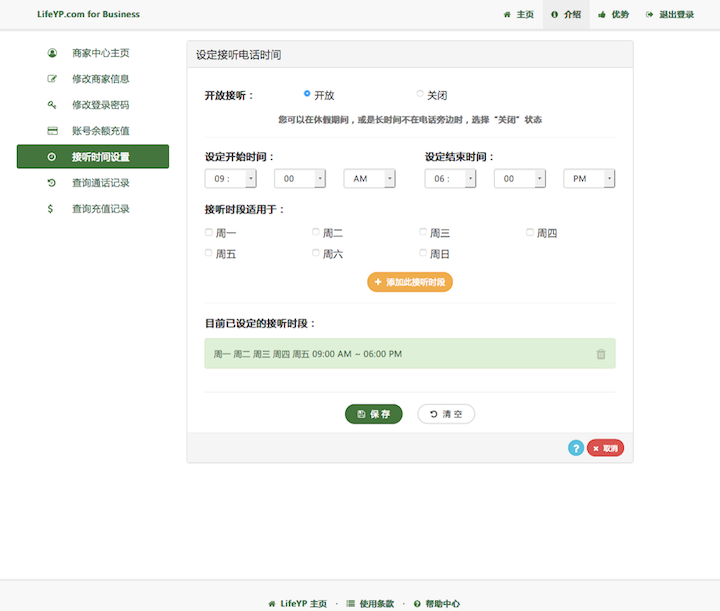Click the edit icon beside 修改商家信息
Image resolution: width=720 pixels, height=611 pixels.
(x=52, y=79)
